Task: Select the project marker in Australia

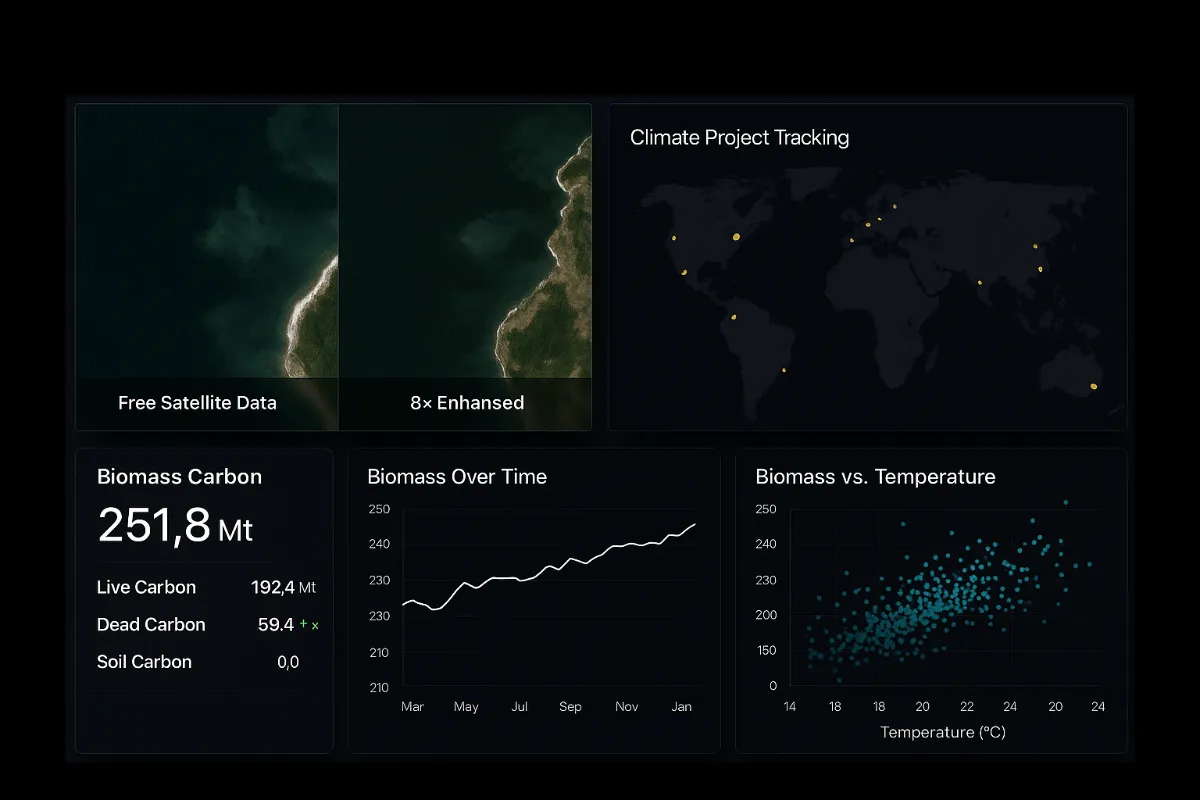Action: pos(1093,386)
